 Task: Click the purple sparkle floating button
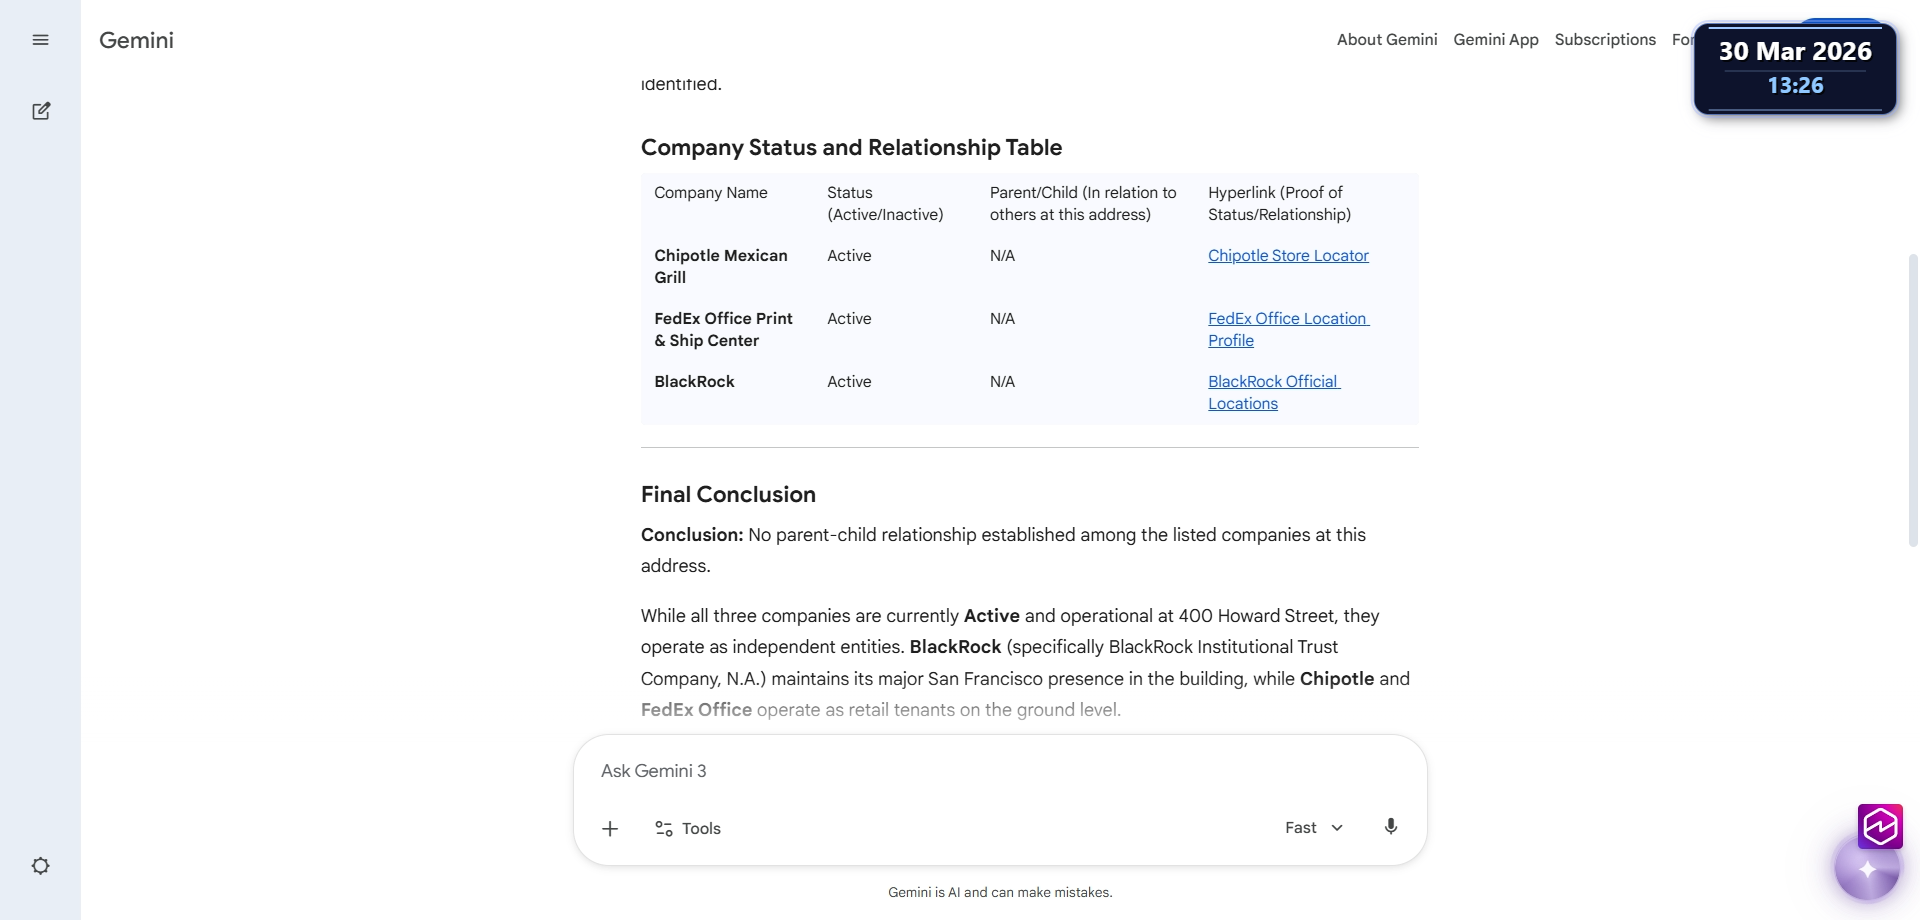(1867, 869)
